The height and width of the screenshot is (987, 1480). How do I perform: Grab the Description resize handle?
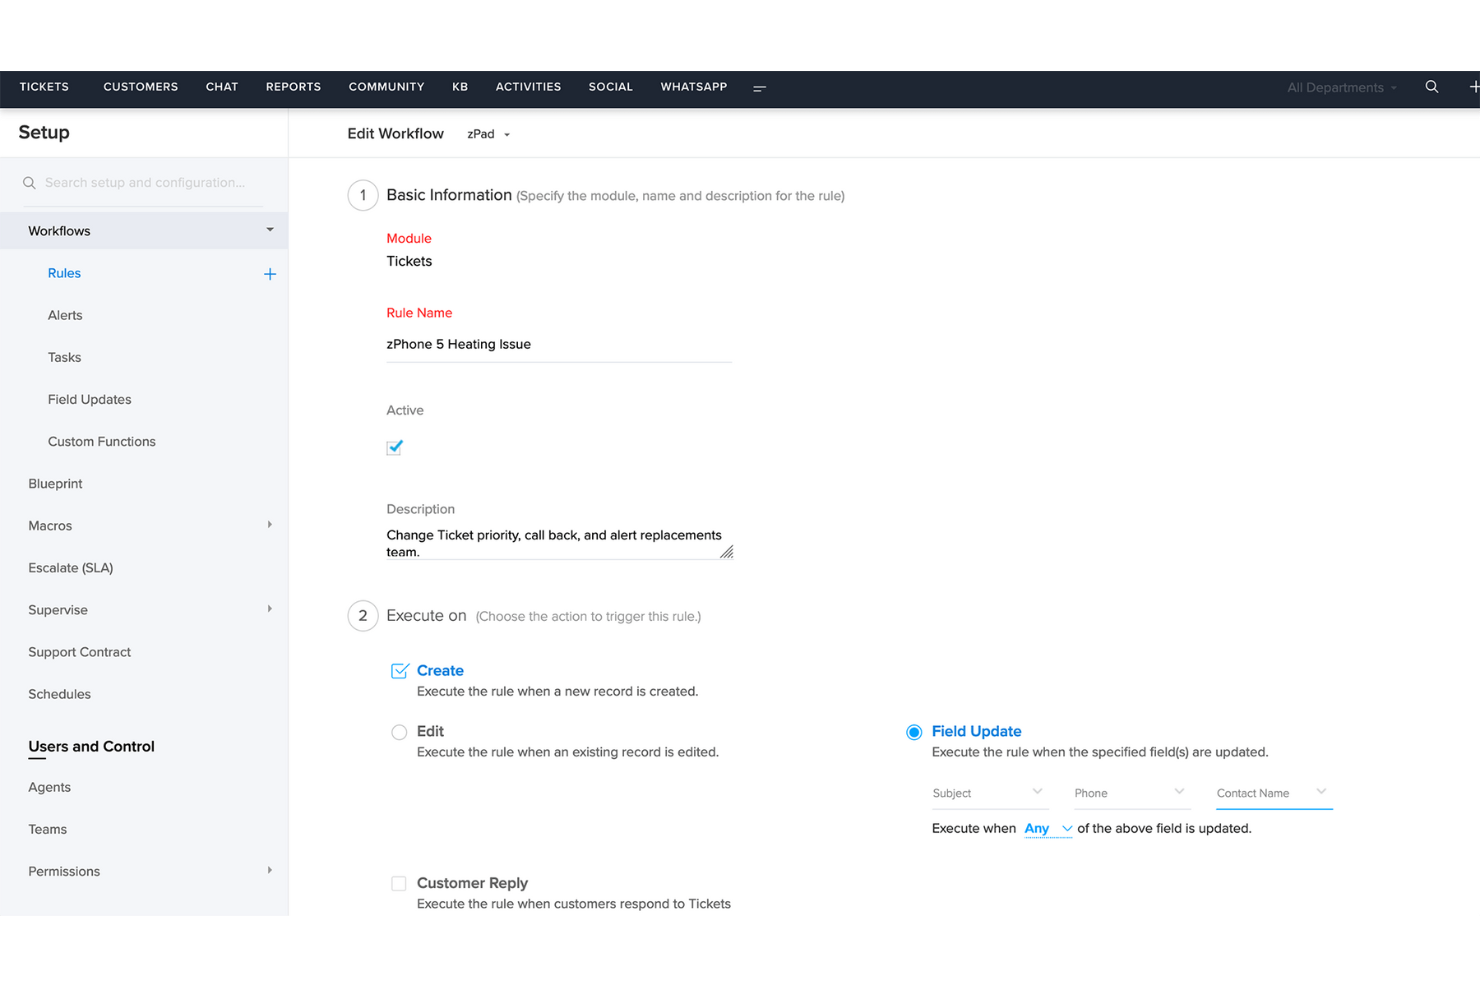pyautogui.click(x=727, y=552)
